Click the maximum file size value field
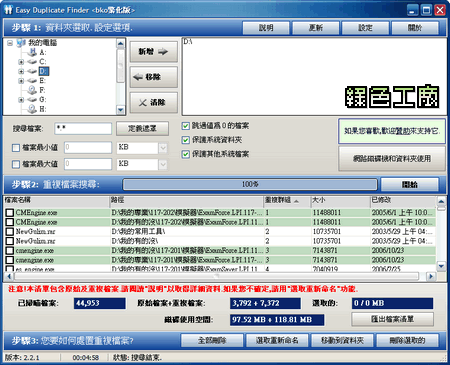The height and width of the screenshot is (365, 450). 88,164
